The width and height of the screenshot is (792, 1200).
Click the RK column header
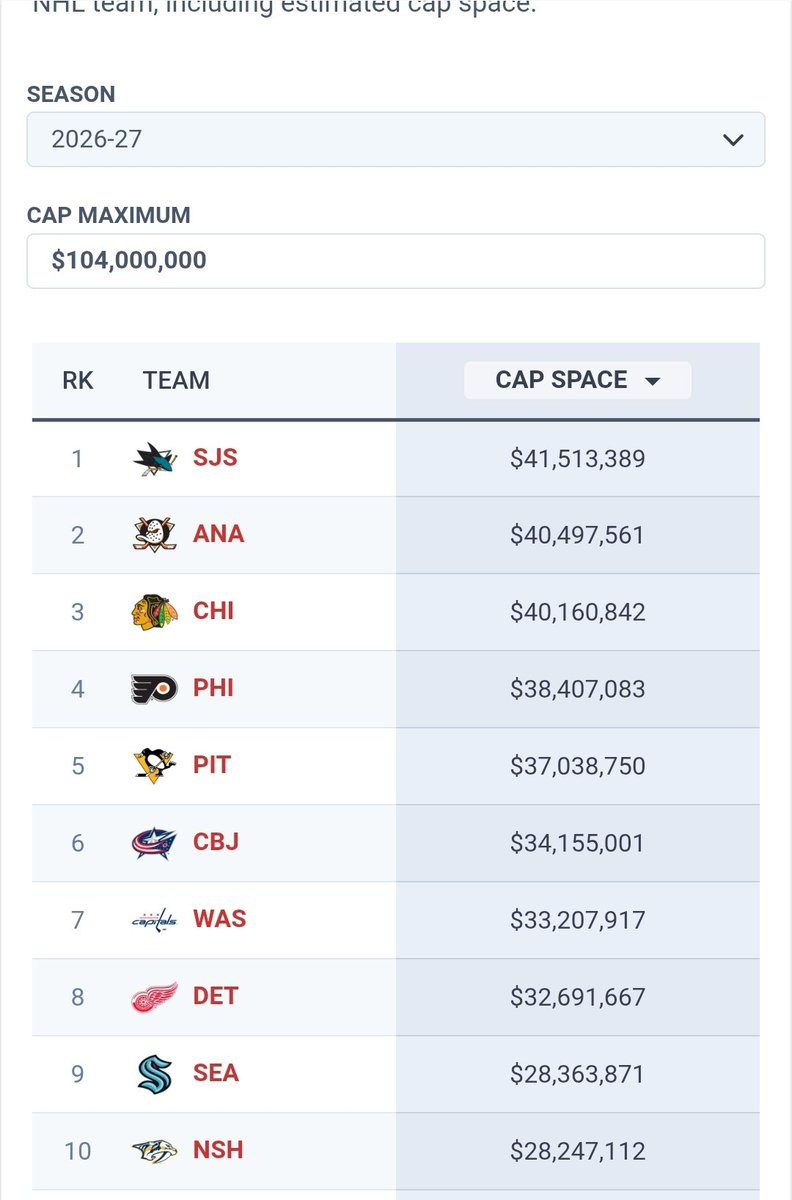click(x=77, y=380)
